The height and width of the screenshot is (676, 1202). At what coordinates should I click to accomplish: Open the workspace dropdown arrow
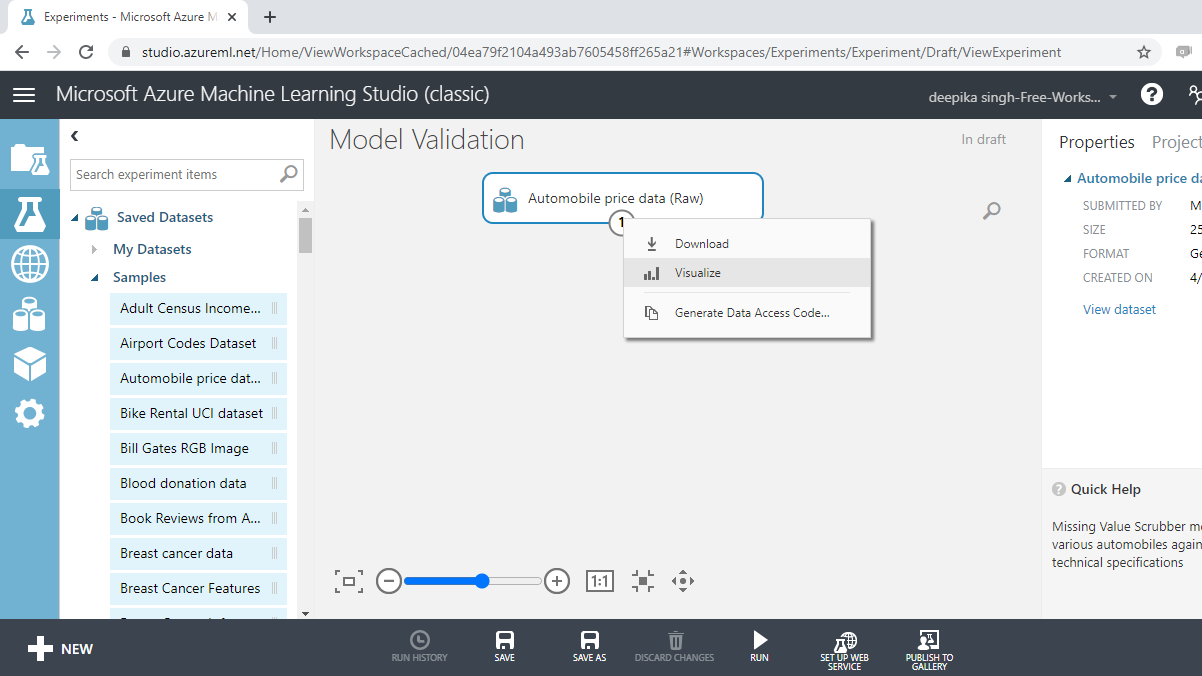[x=1113, y=97]
